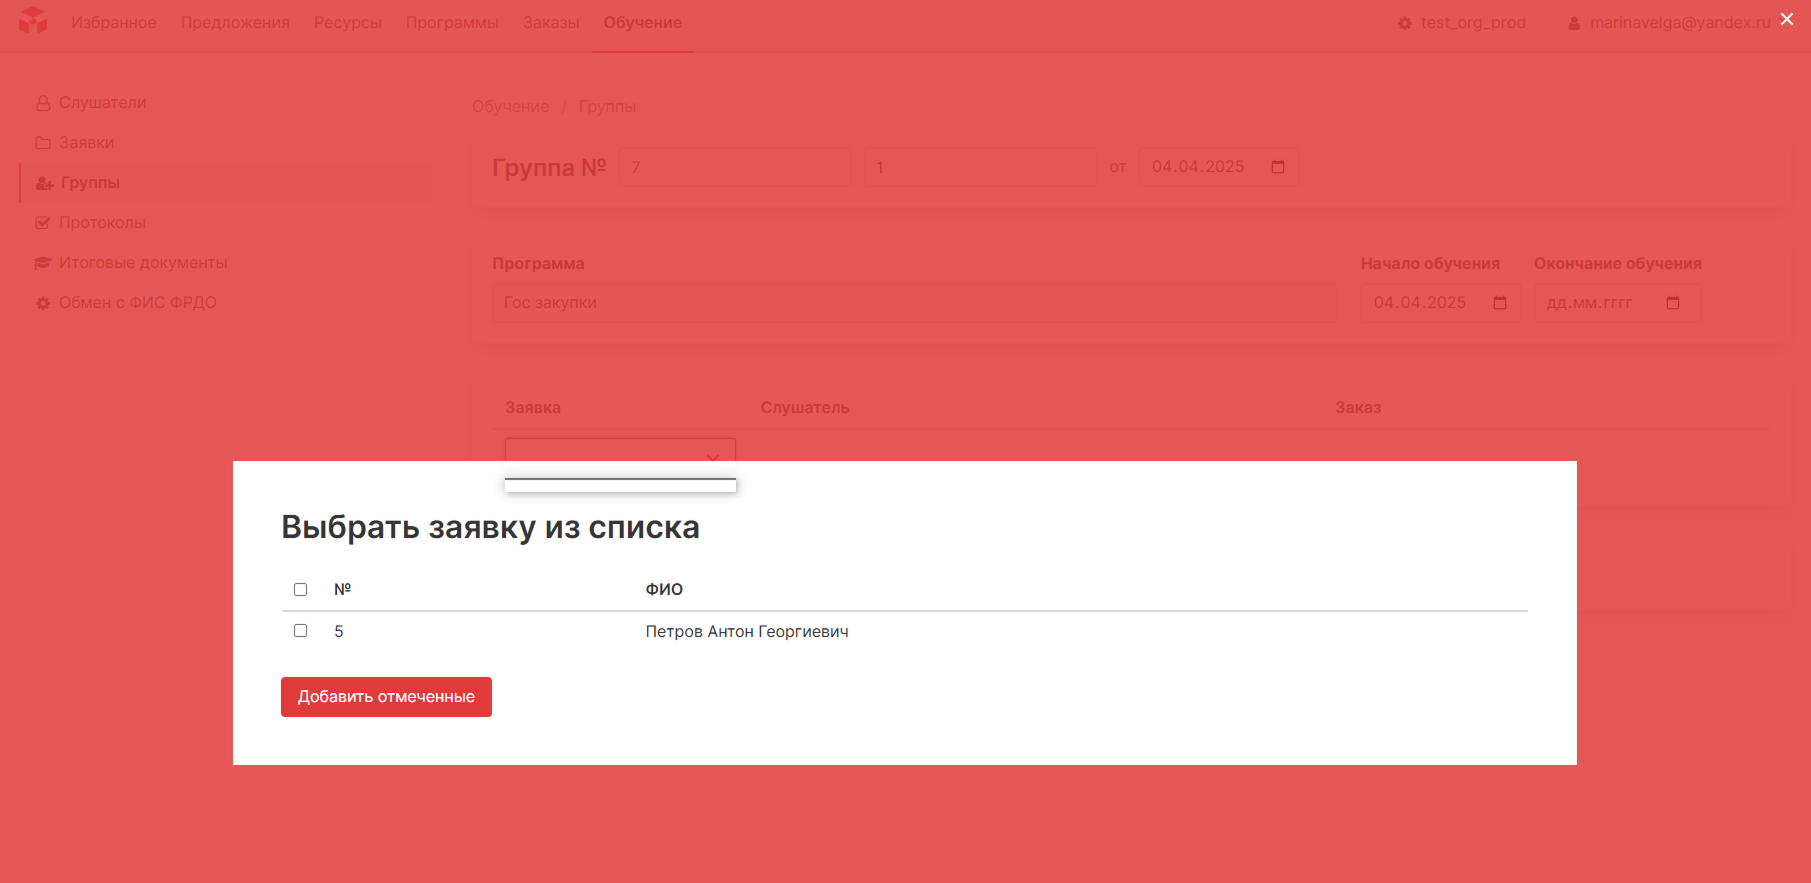Open the Заказы menu
This screenshot has width=1811, height=883.
point(551,23)
